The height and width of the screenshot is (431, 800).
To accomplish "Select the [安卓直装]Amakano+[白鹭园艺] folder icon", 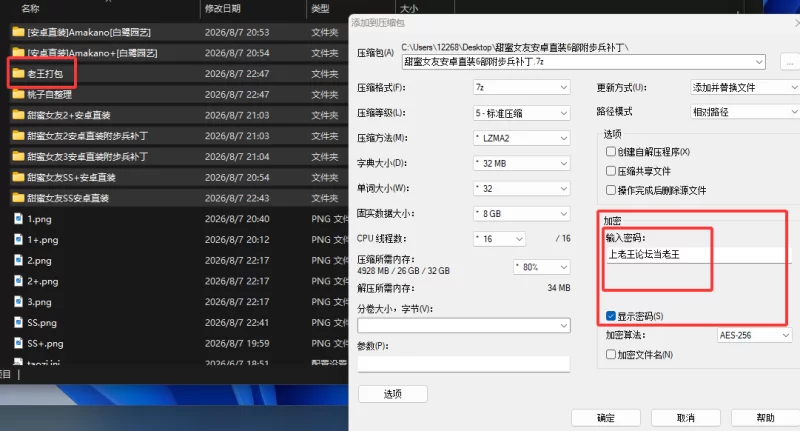I will tap(18, 53).
